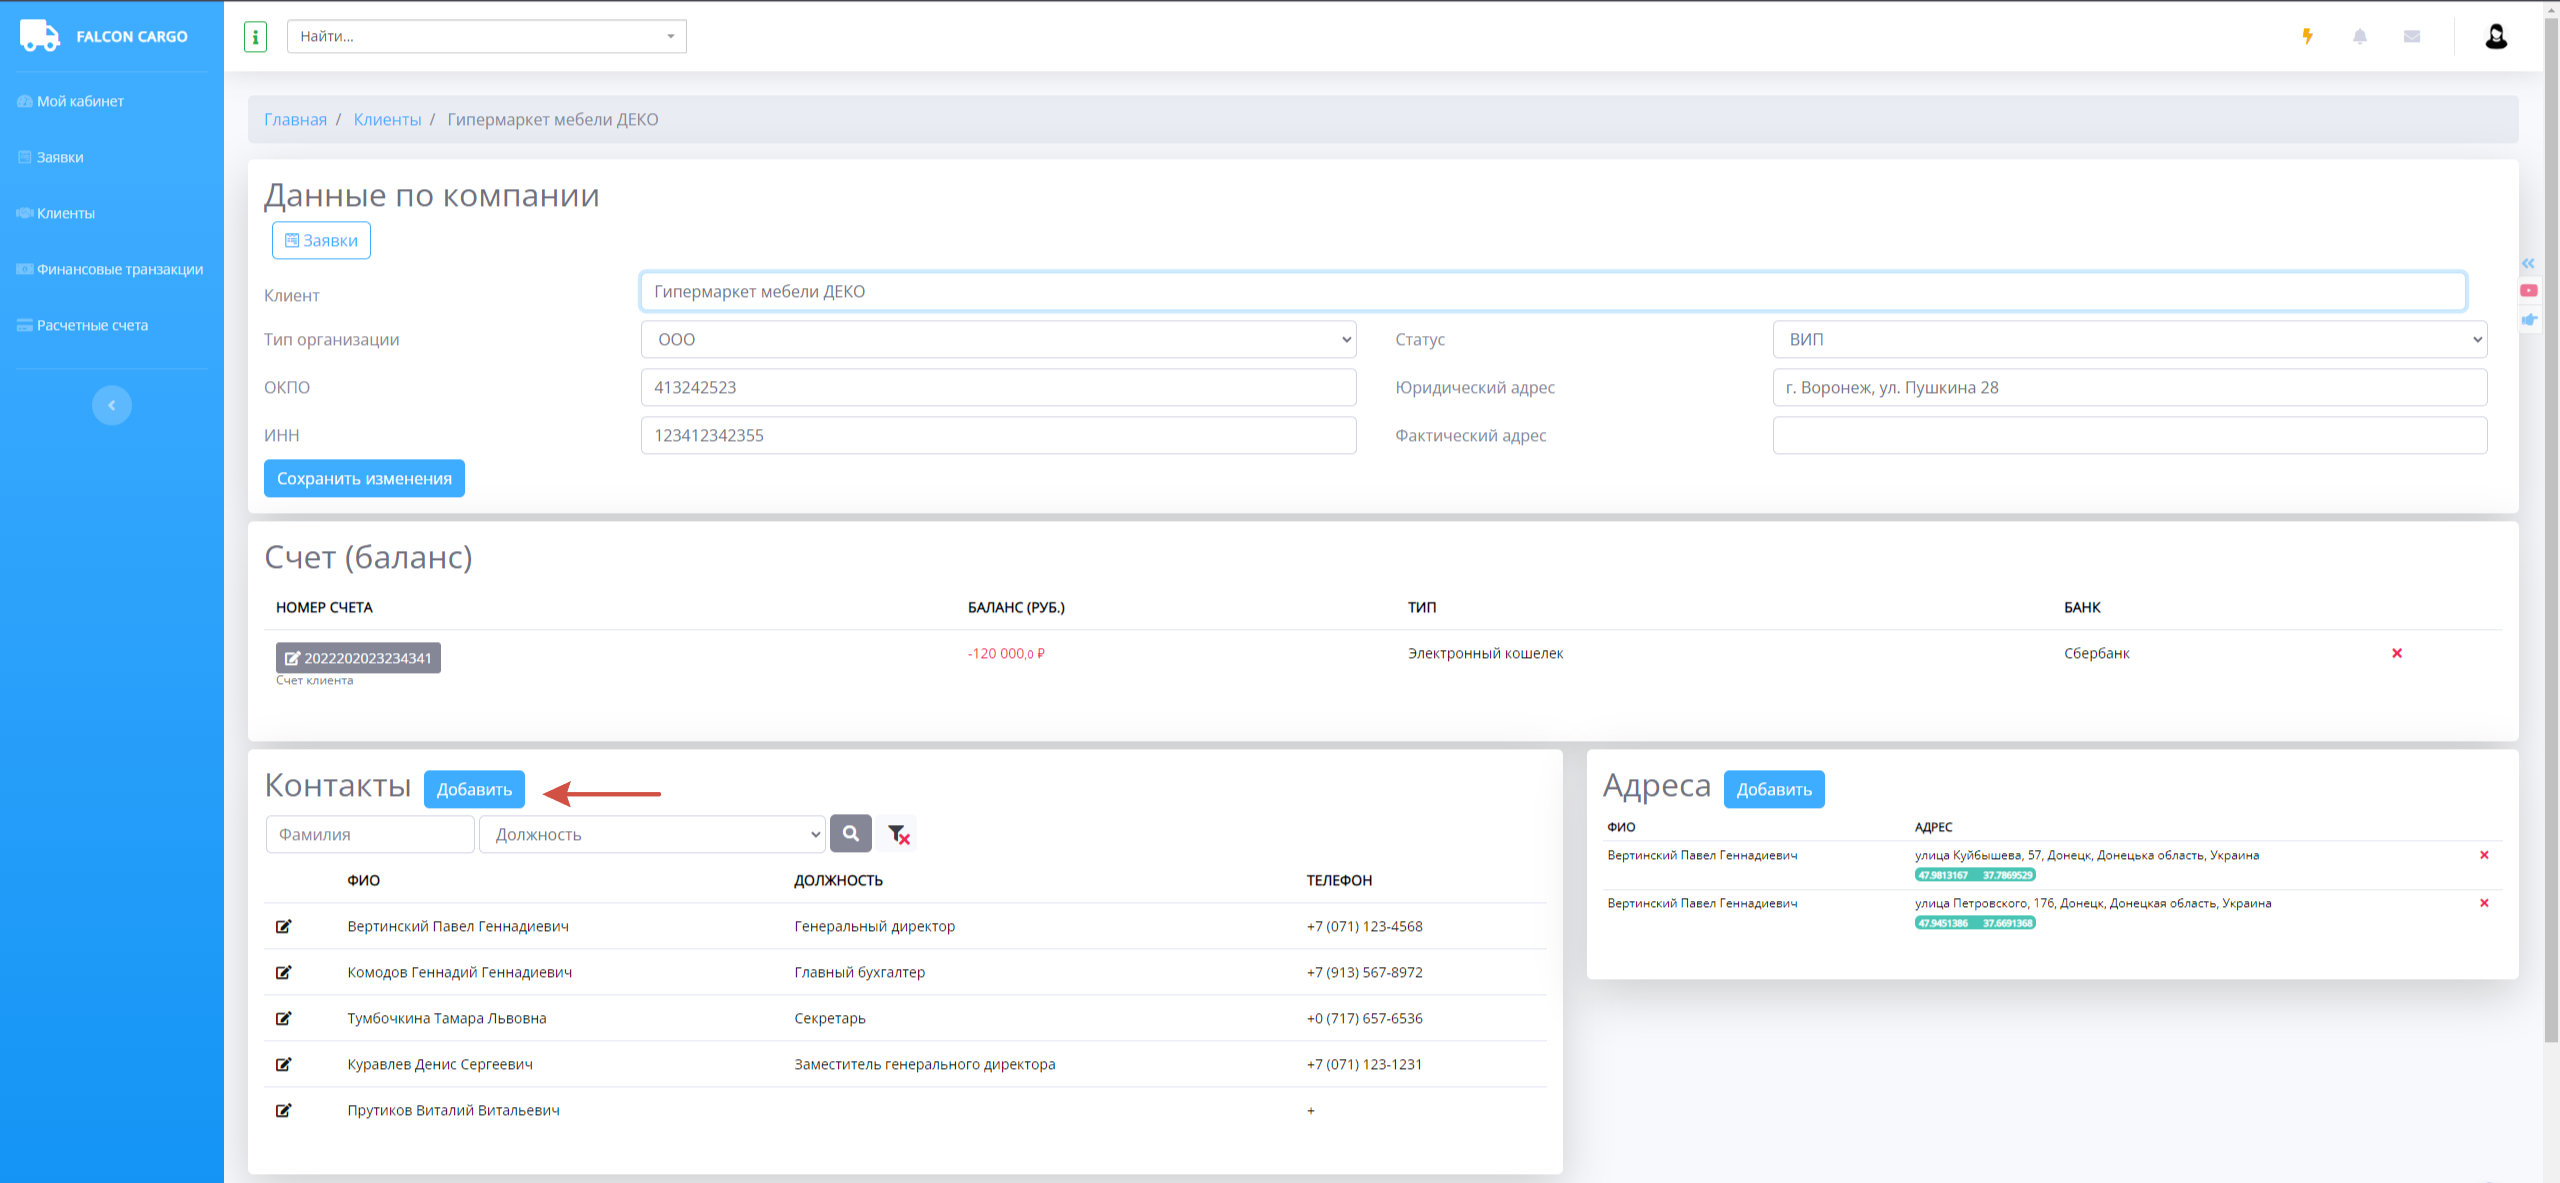Image resolution: width=2560 pixels, height=1183 pixels.
Task: Open Расчетные счета in sidebar
Action: (x=92, y=326)
